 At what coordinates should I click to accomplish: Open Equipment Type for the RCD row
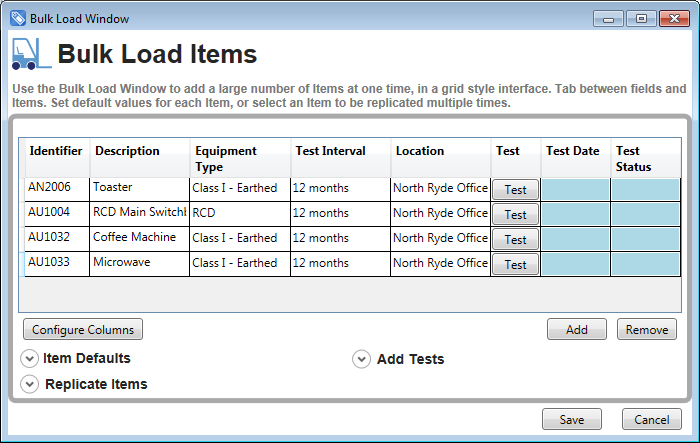[239, 214]
